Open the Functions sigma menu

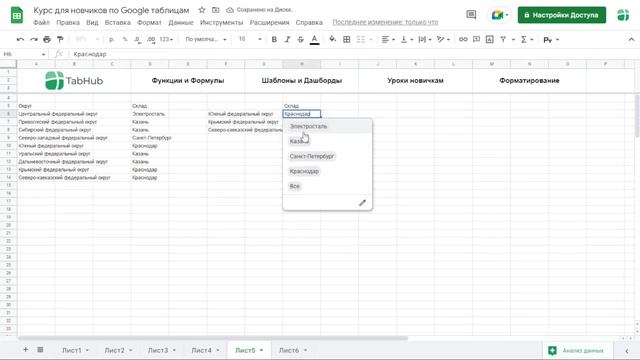tap(527, 40)
